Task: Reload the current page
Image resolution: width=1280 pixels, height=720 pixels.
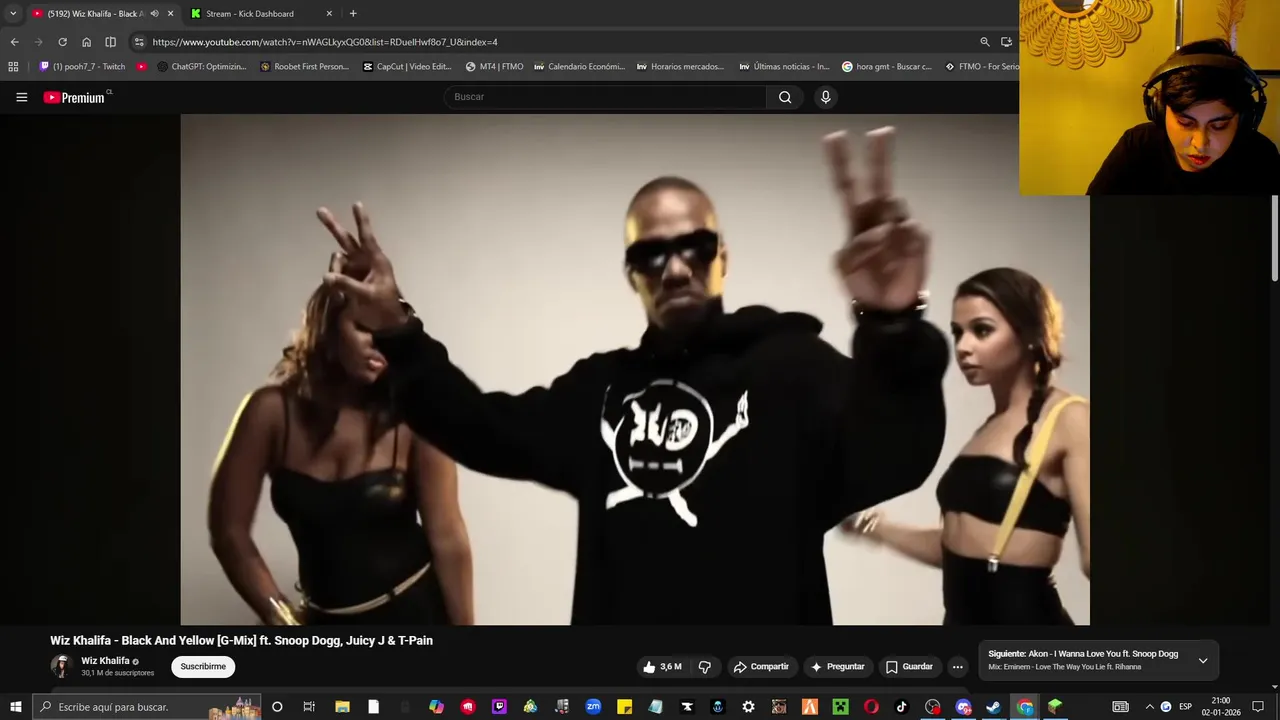Action: tap(62, 42)
